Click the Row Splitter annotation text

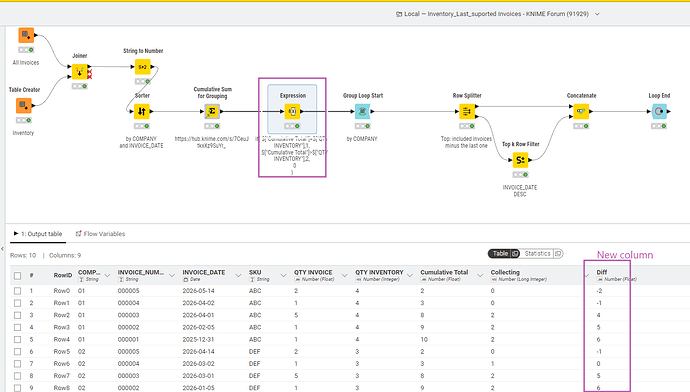click(x=466, y=142)
